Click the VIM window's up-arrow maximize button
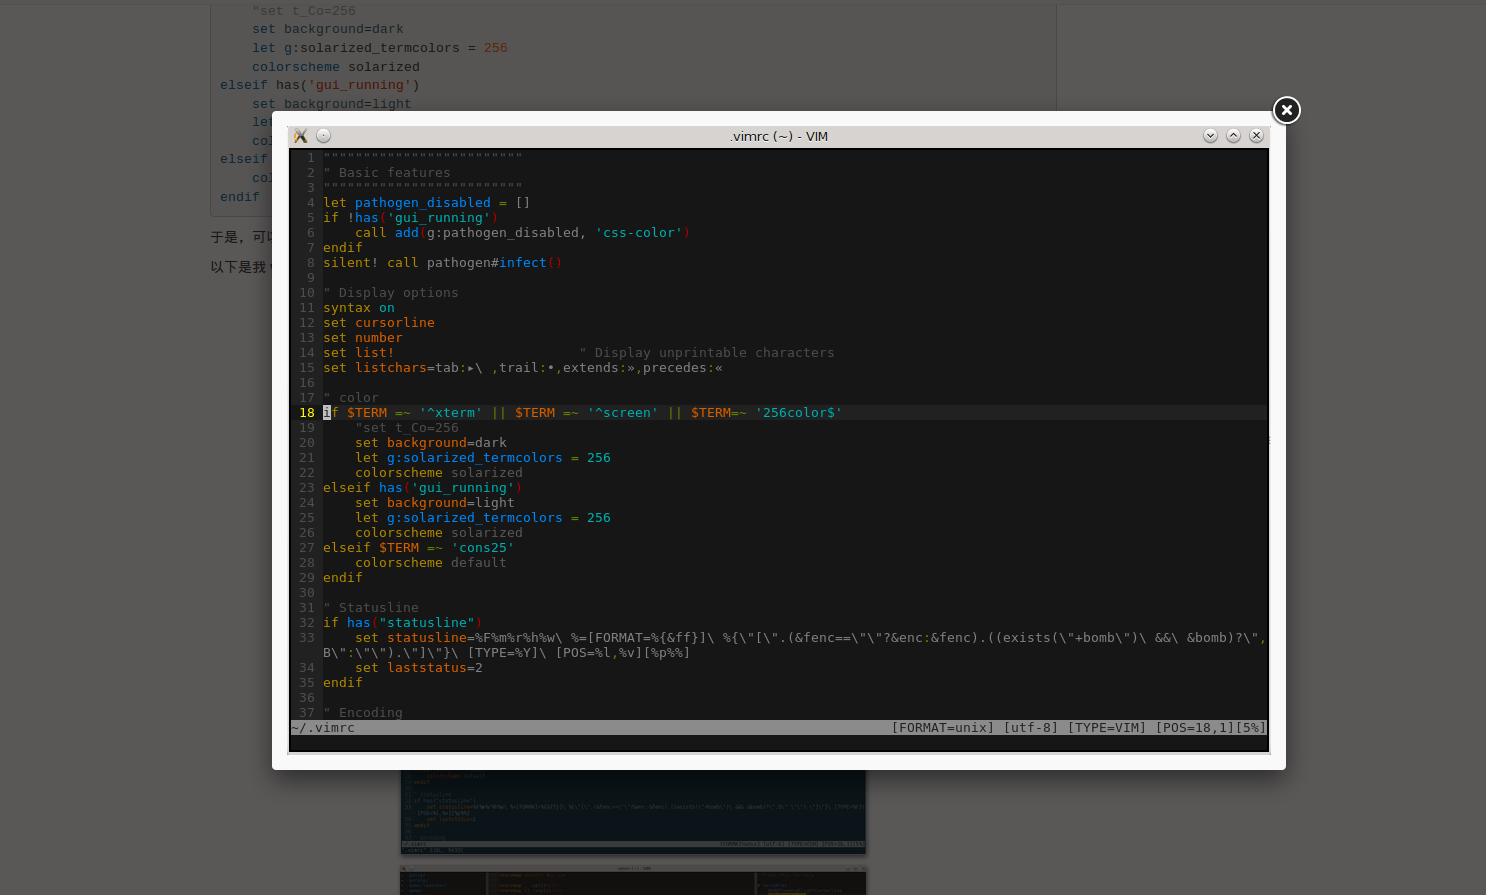 point(1233,136)
